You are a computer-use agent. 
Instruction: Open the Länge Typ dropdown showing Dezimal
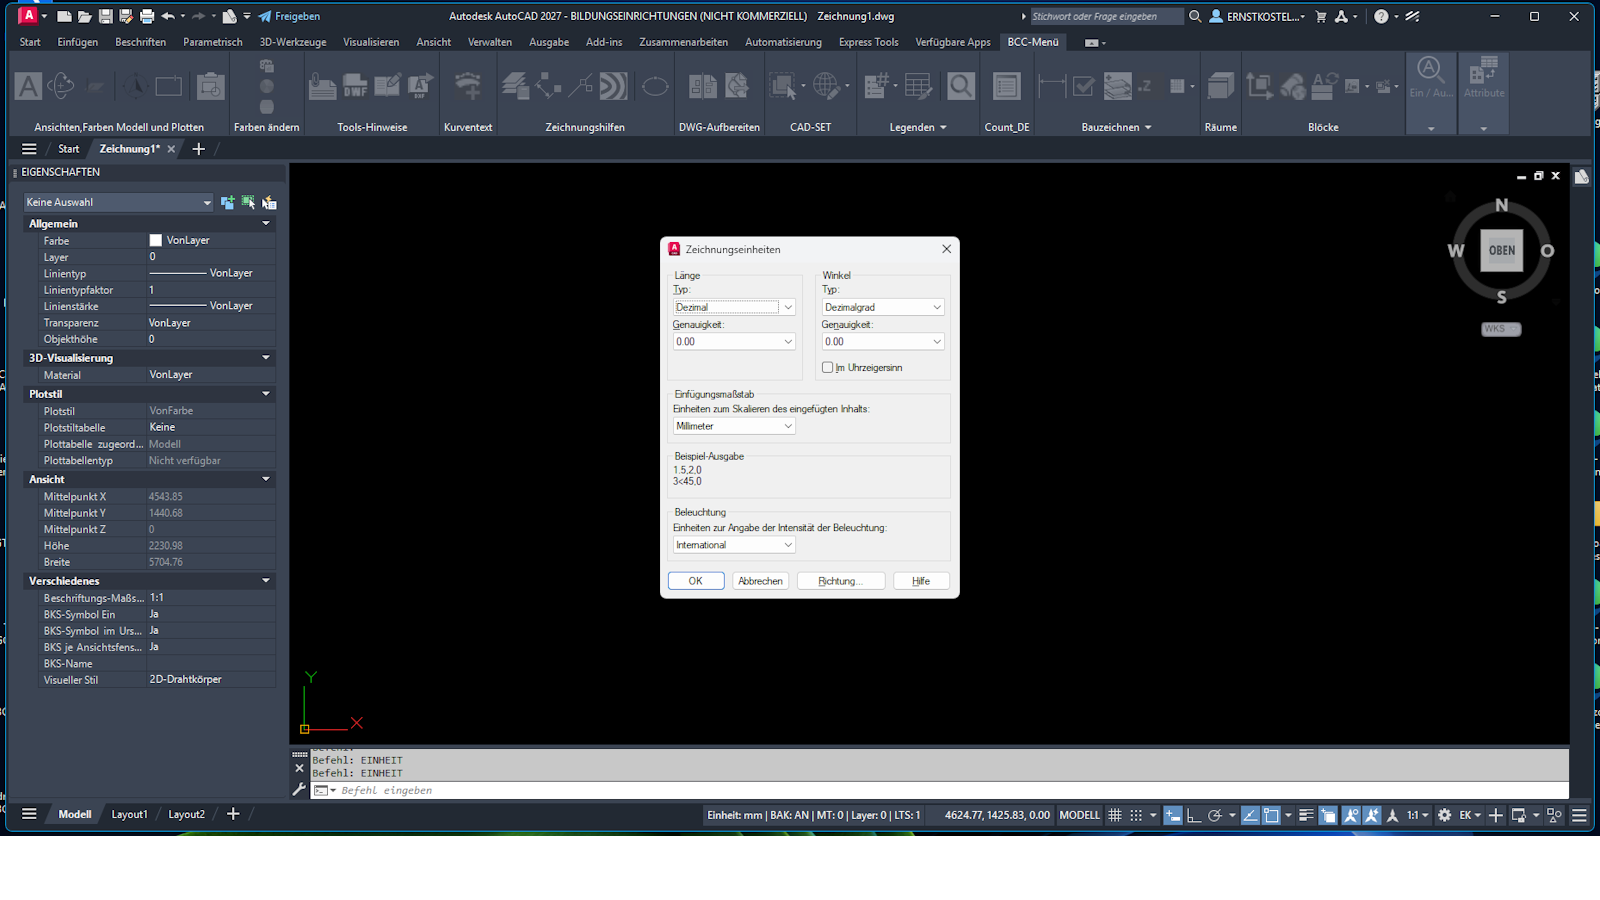734,307
